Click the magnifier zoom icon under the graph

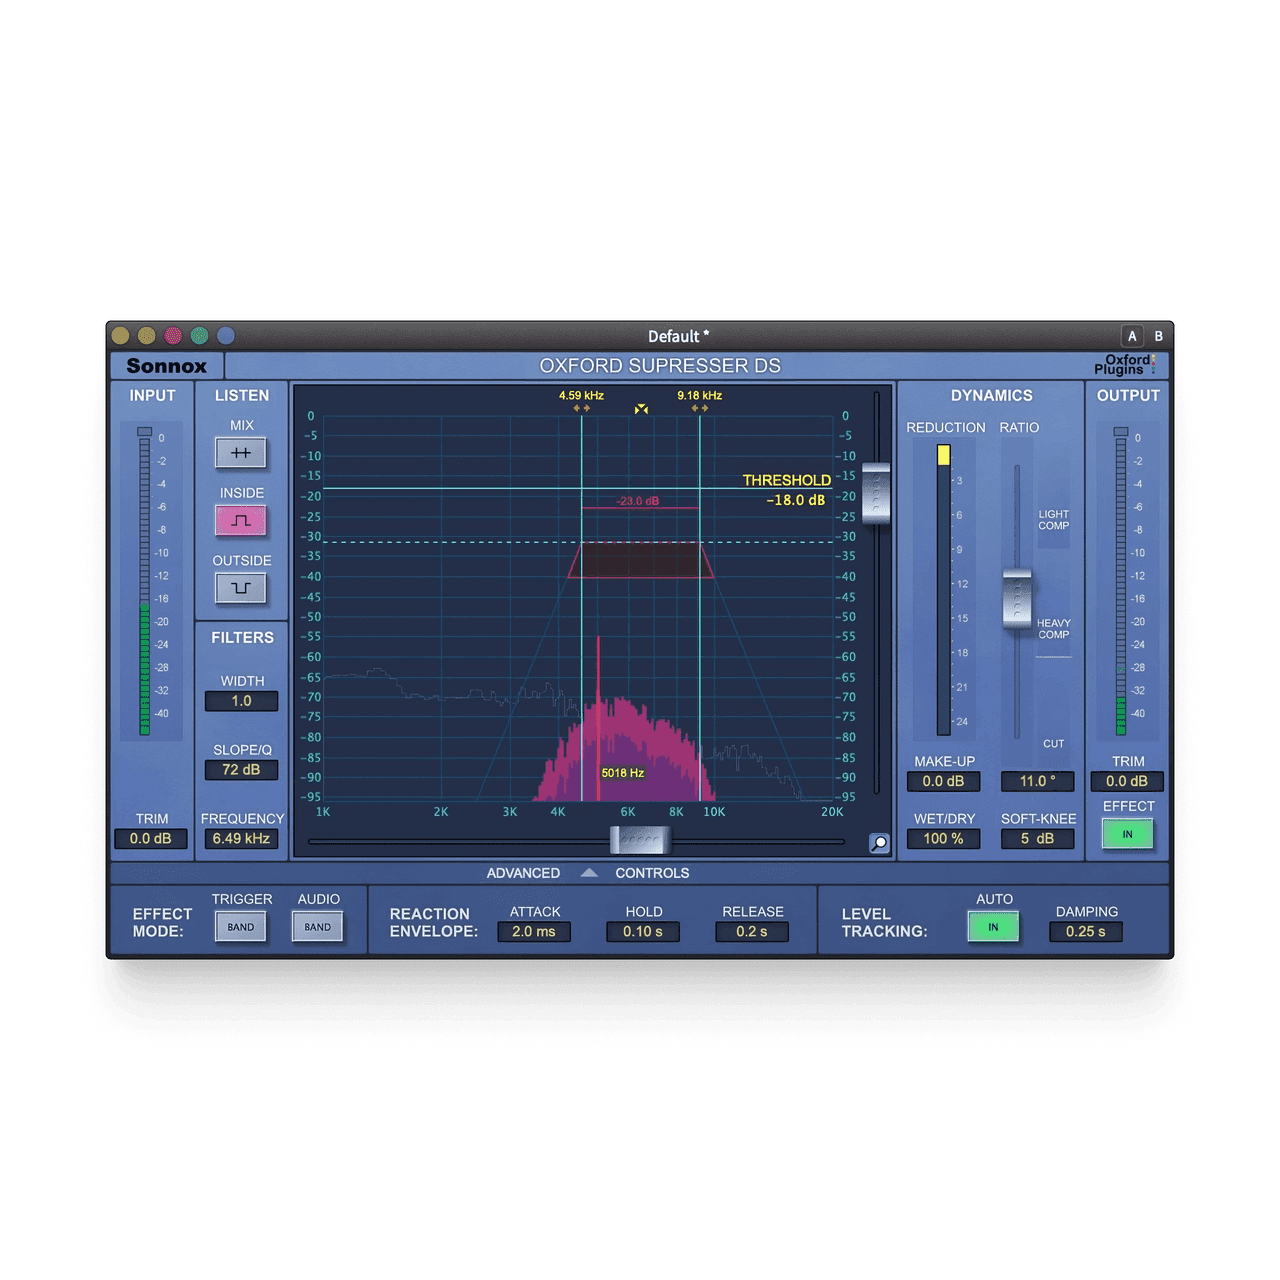(879, 843)
